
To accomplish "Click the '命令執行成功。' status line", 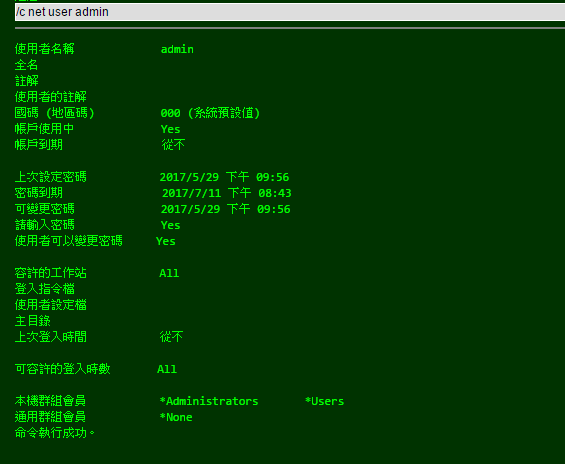I will [x=55, y=432].
